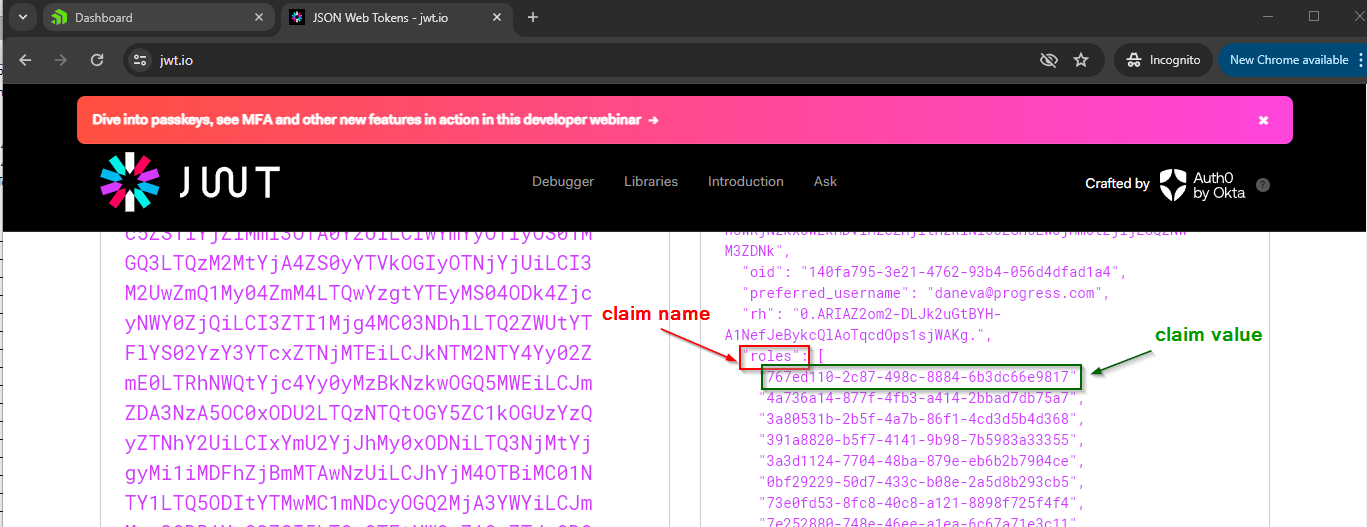1367x527 pixels.
Task: Close the JSON Web Tokens tab
Action: (x=497, y=17)
